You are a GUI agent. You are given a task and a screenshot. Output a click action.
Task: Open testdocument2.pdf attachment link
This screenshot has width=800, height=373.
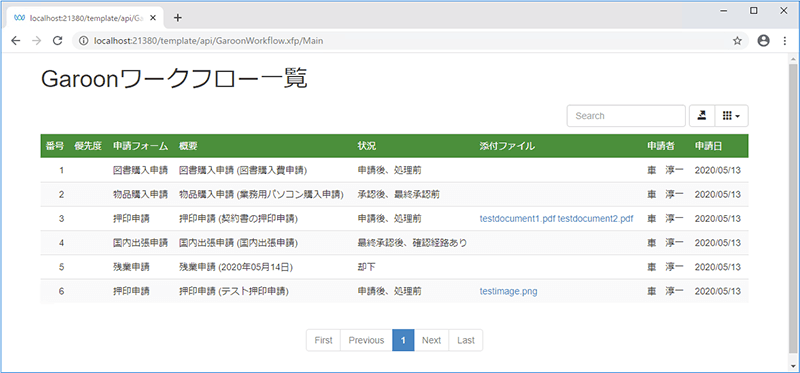[x=595, y=218]
